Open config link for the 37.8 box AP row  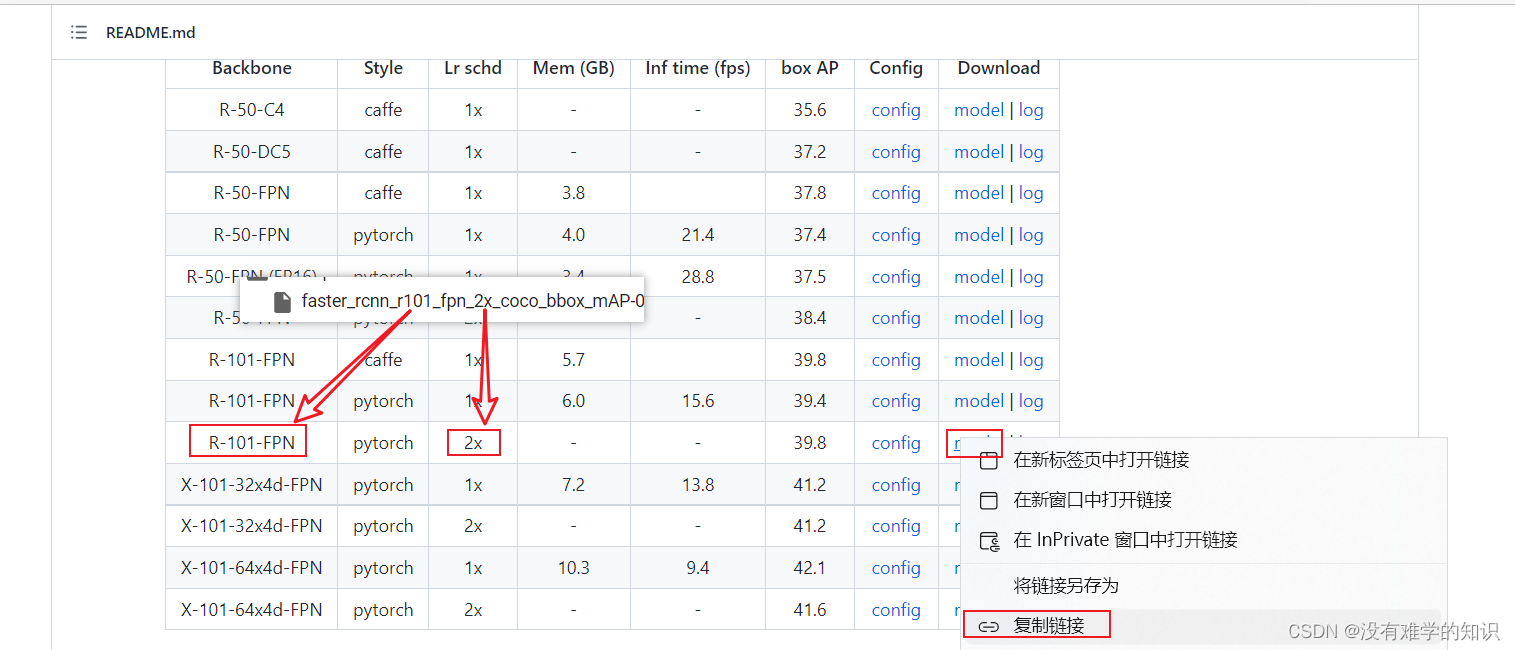click(896, 193)
